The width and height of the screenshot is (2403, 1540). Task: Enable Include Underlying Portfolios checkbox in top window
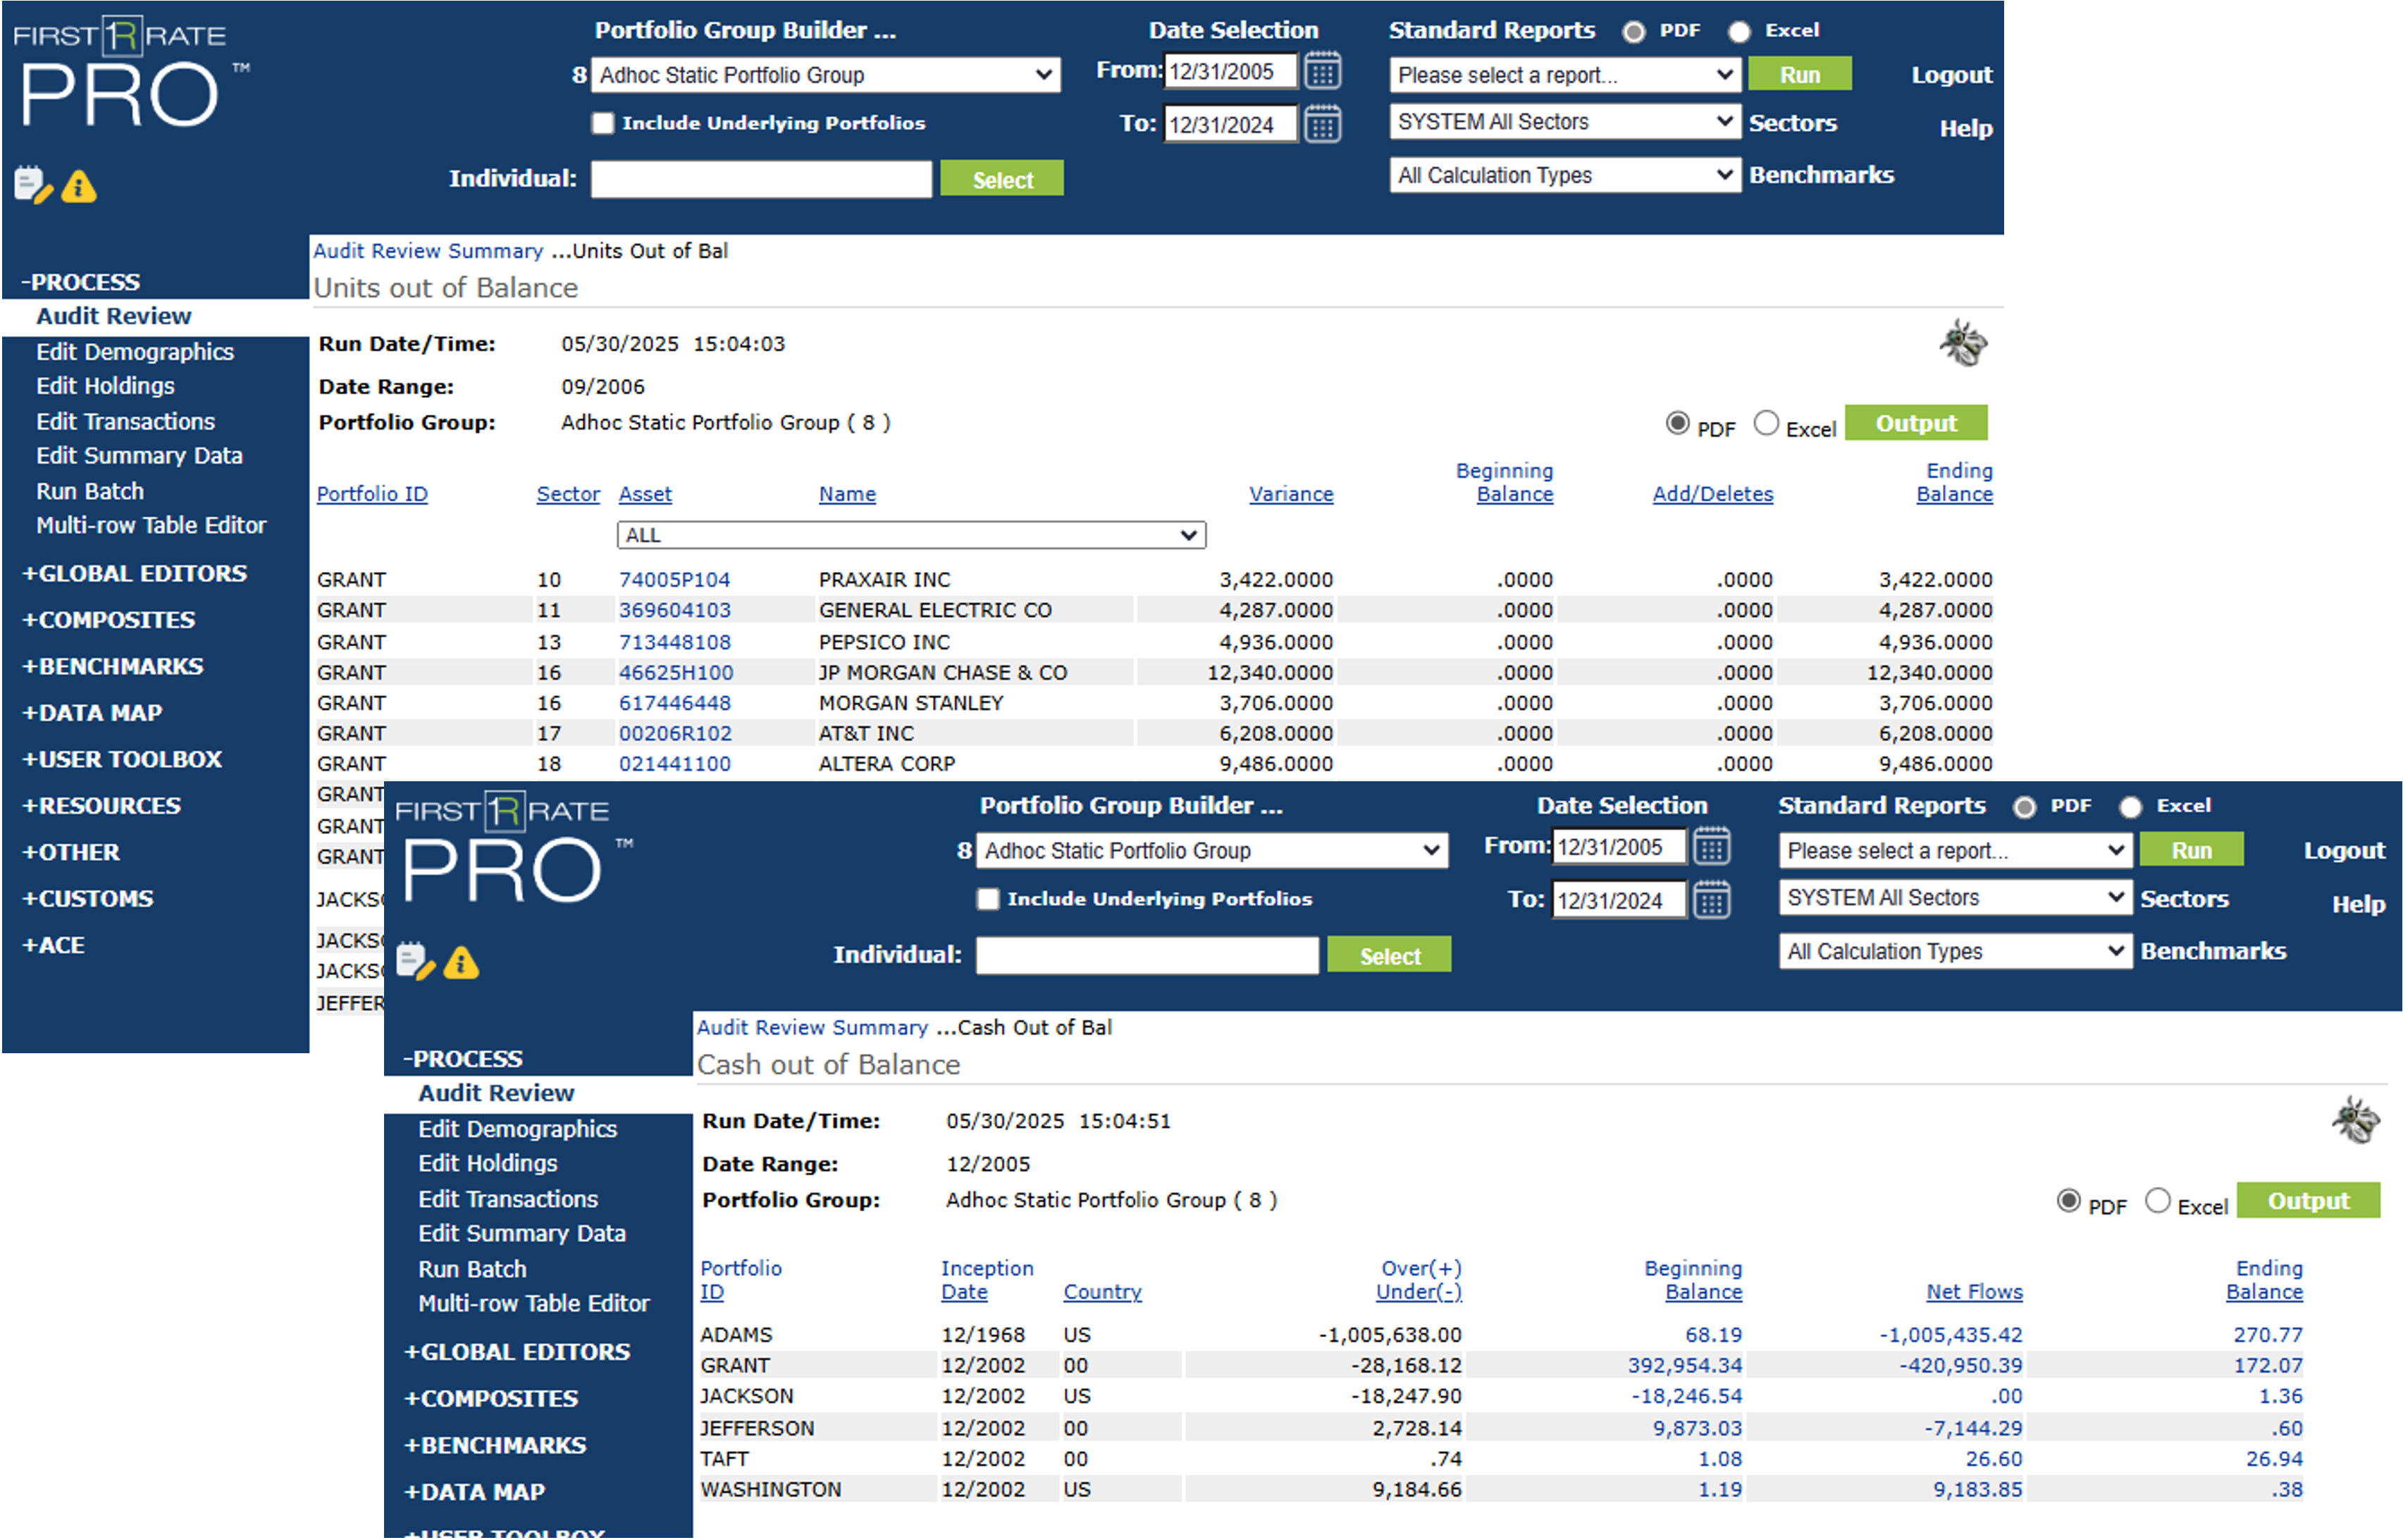pos(602,123)
